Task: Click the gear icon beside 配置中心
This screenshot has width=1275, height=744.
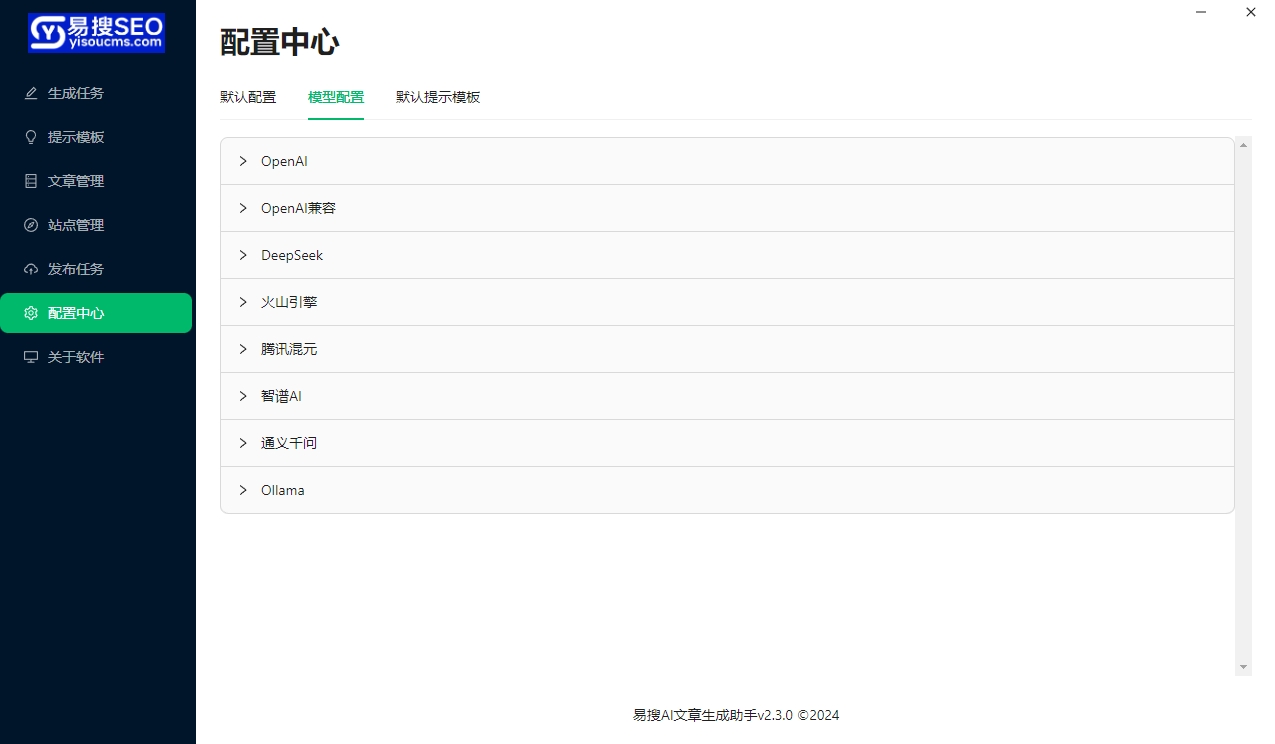Action: pyautogui.click(x=31, y=313)
